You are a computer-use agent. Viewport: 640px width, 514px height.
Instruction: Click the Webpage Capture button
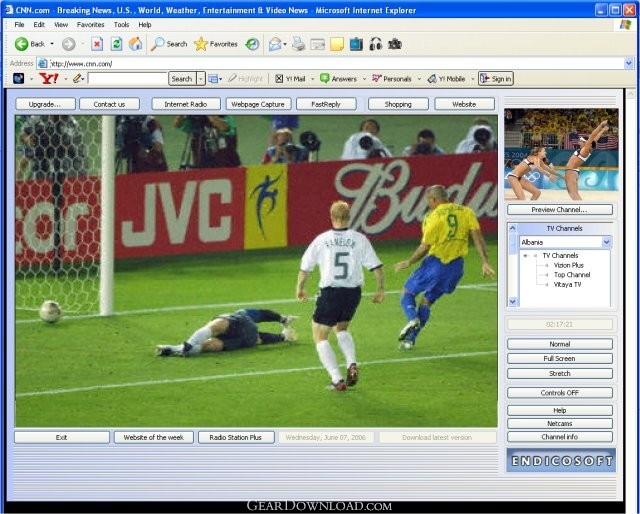pyautogui.click(x=258, y=104)
